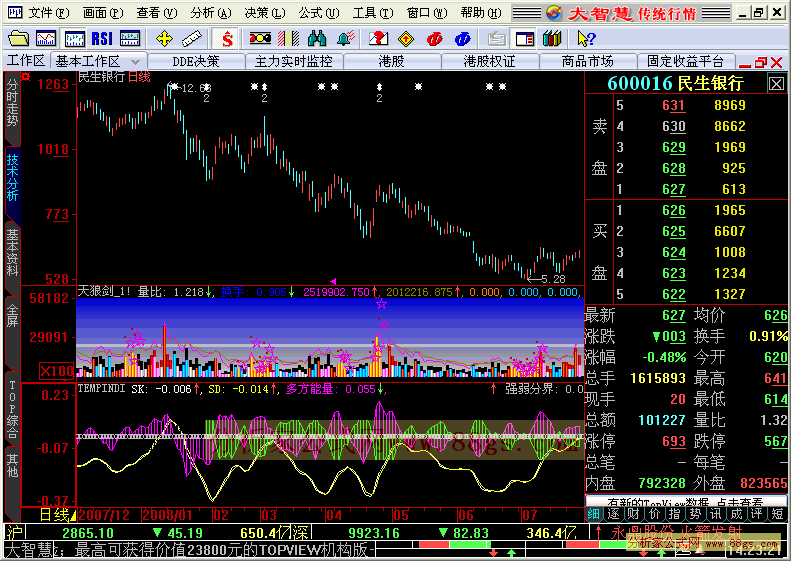Select the 其他 side tab

click(12, 466)
